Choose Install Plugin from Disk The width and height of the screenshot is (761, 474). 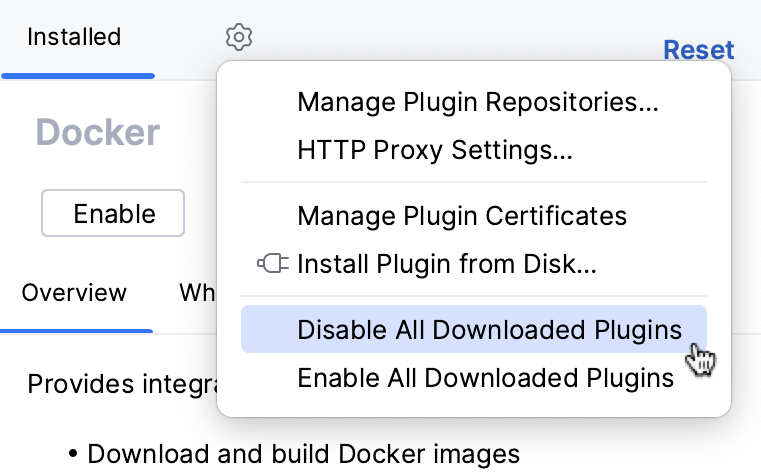click(x=446, y=265)
